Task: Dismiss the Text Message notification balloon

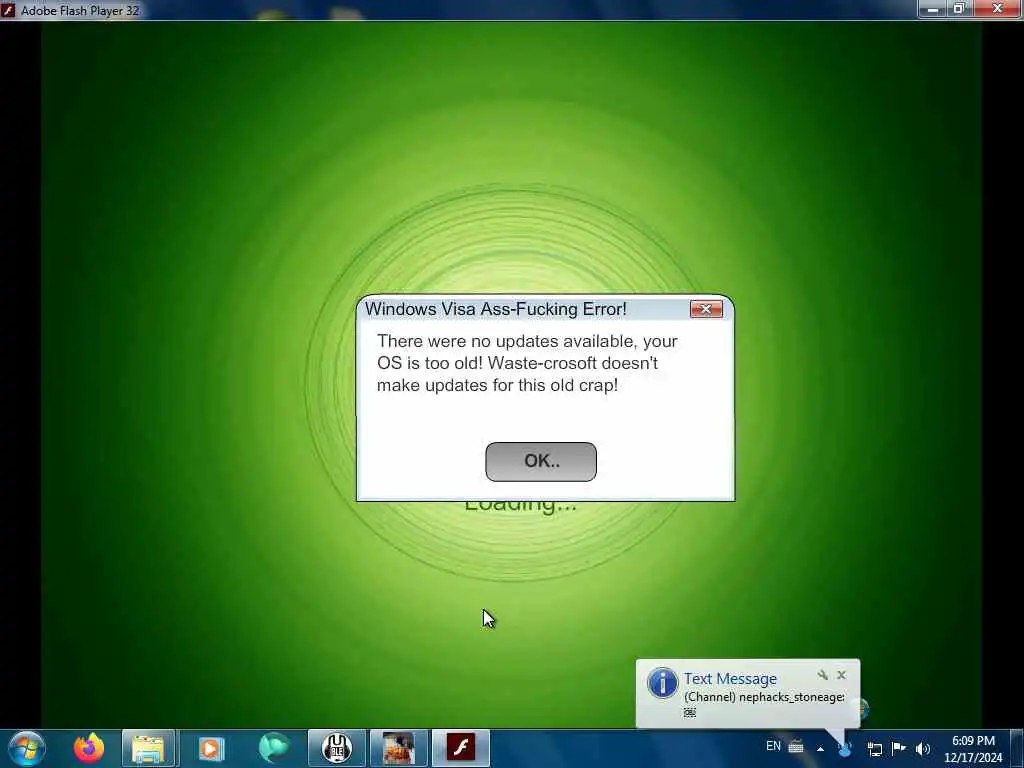Action: [x=842, y=675]
